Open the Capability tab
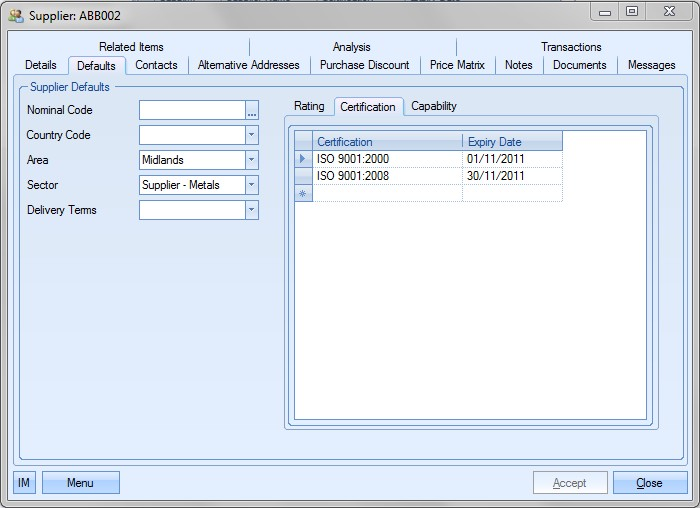Image resolution: width=700 pixels, height=508 pixels. click(x=434, y=106)
